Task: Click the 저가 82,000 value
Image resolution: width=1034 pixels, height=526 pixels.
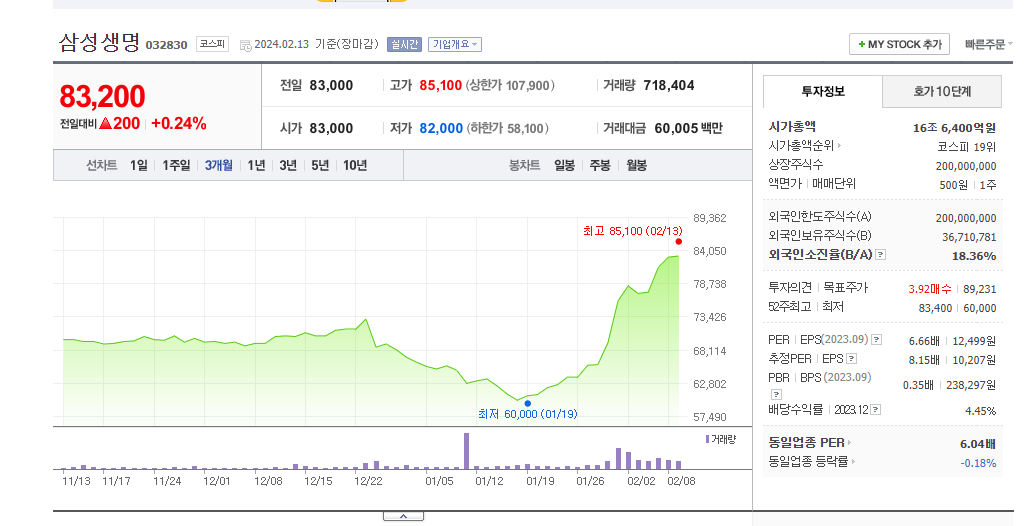Action: click(x=441, y=129)
